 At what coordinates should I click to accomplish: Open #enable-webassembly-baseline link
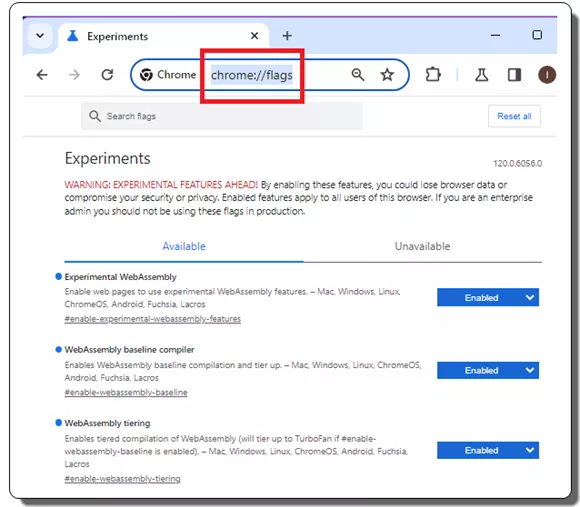(126, 392)
